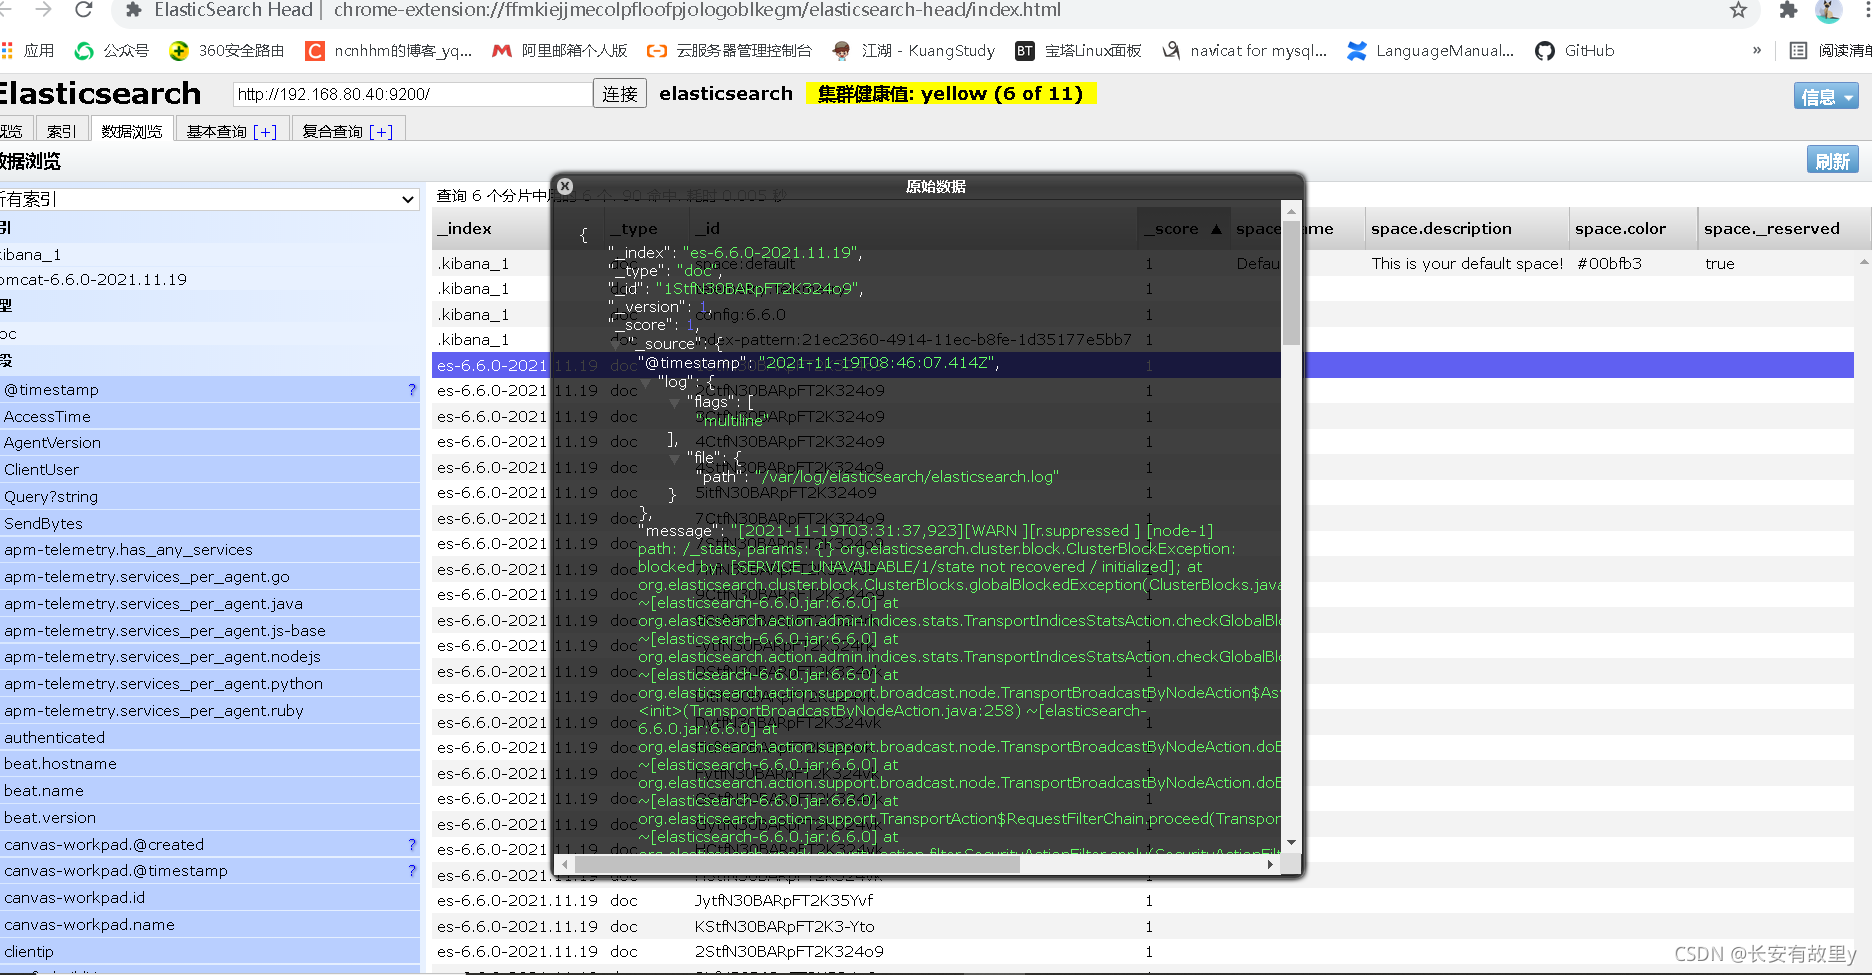Click the help mark beside canvas-workpad.@timestamp

tap(412, 871)
